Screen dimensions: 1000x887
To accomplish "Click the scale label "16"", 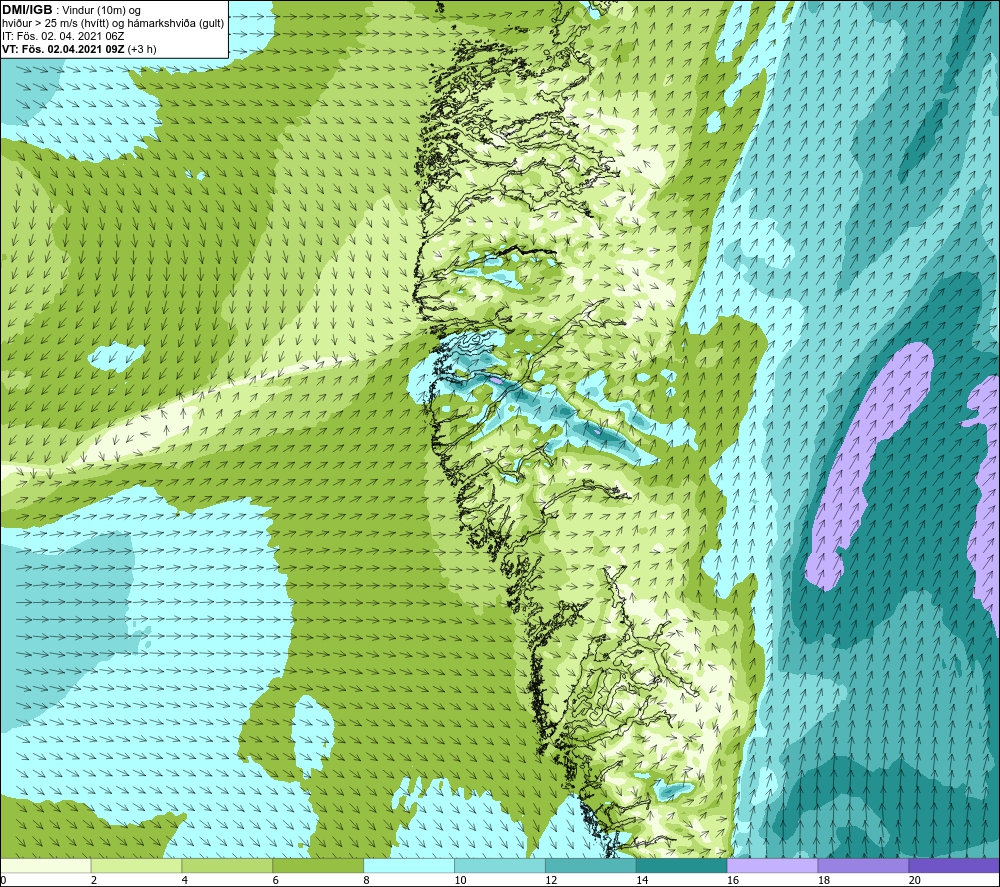I will pos(733,881).
